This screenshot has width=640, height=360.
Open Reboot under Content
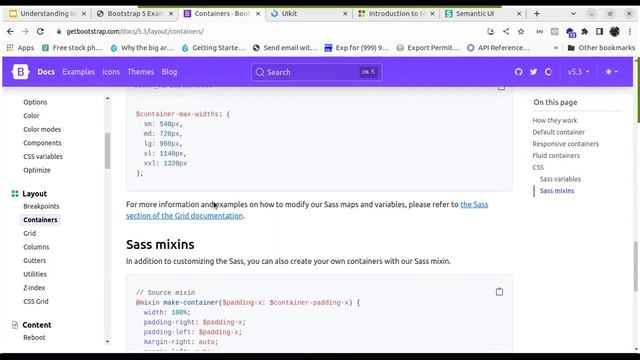click(34, 338)
